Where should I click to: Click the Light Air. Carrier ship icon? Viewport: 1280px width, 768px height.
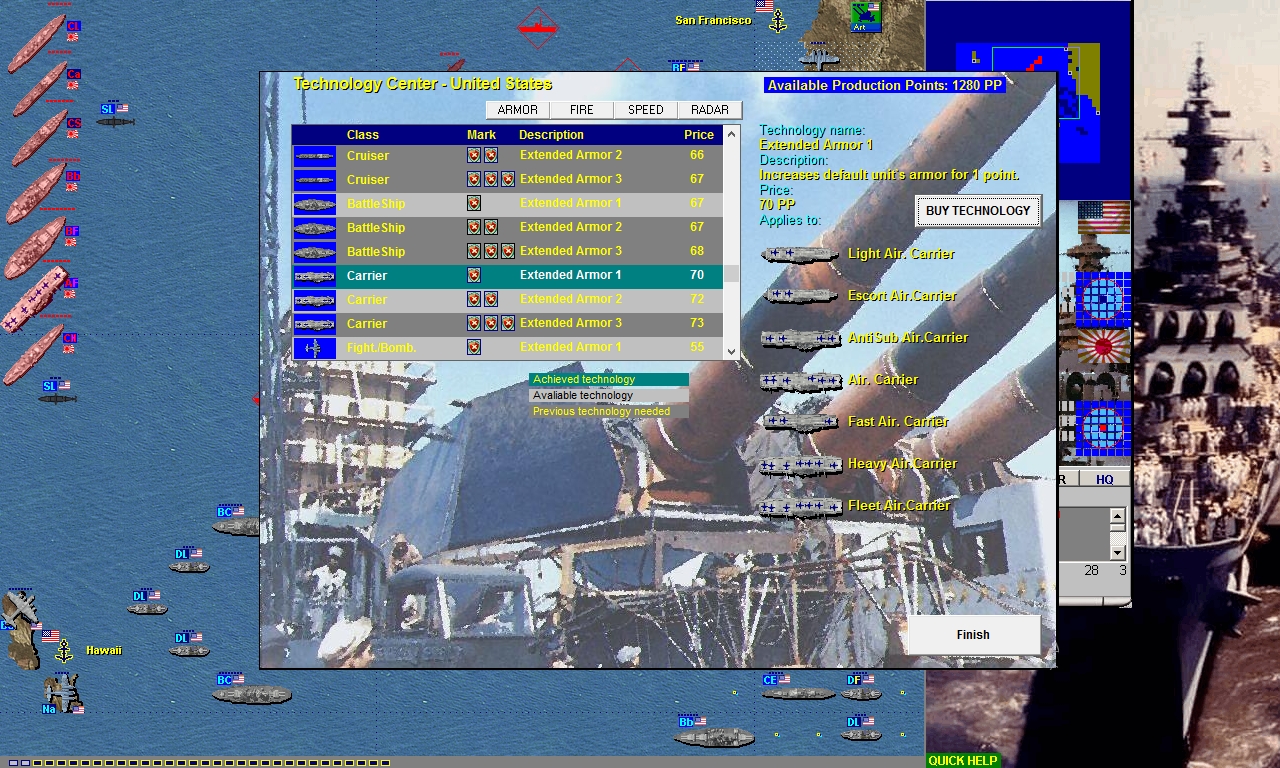799,255
